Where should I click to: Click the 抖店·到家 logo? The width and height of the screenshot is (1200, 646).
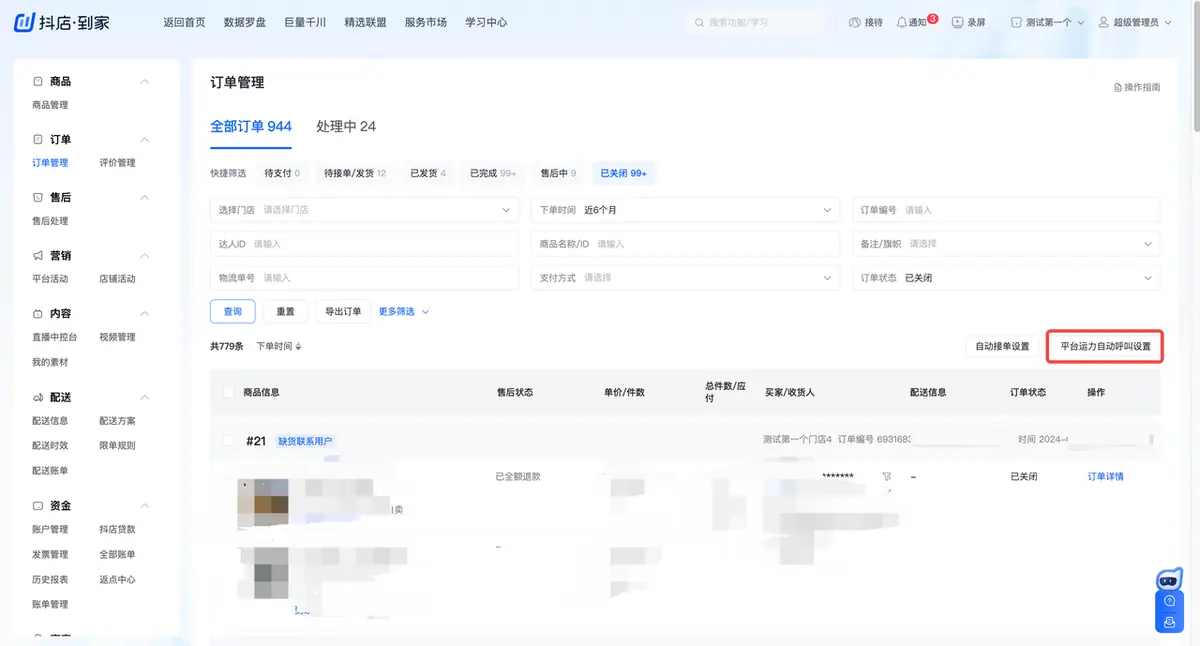[x=62, y=22]
